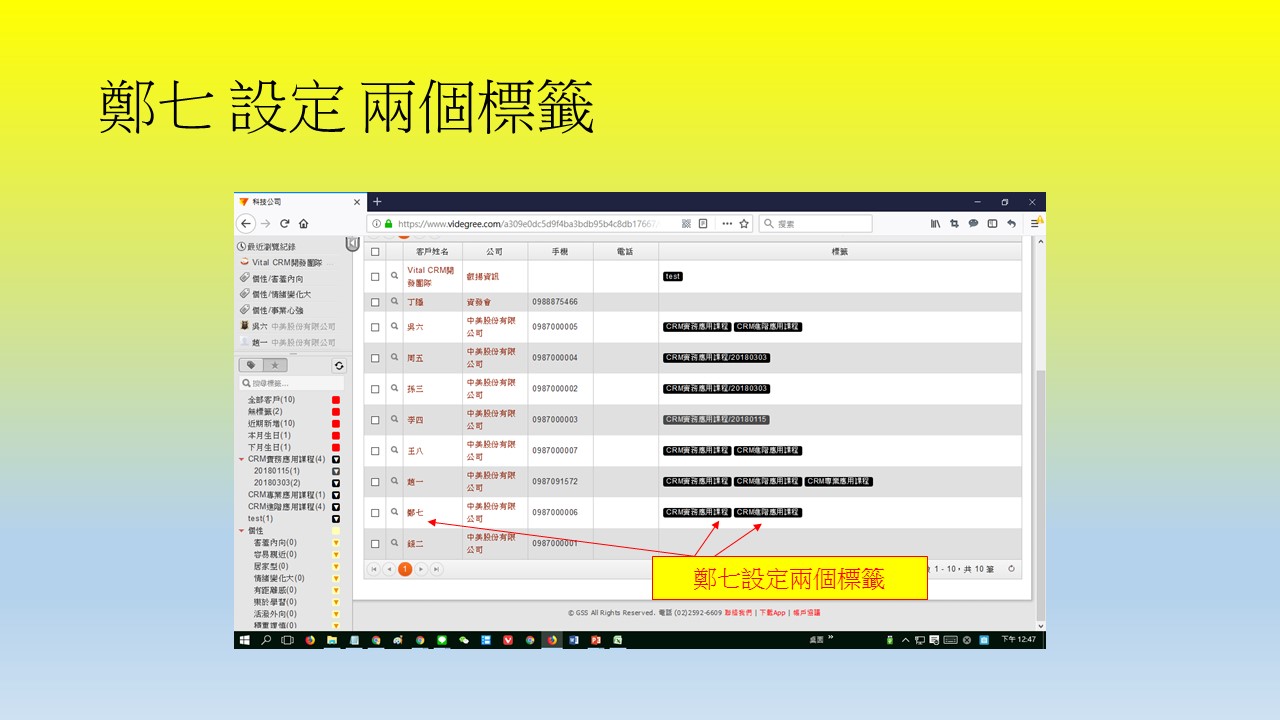
Task: Open the Firefox library icon
Action: [936, 224]
